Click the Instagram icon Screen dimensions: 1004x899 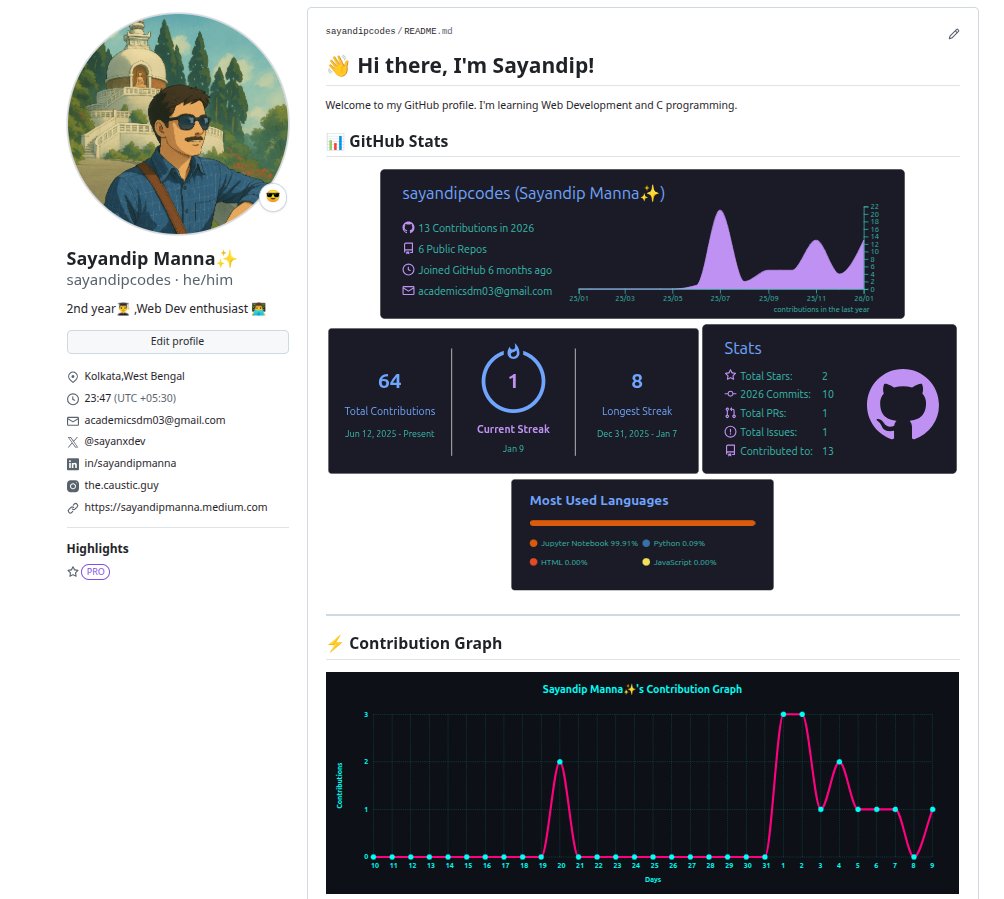[x=73, y=486]
